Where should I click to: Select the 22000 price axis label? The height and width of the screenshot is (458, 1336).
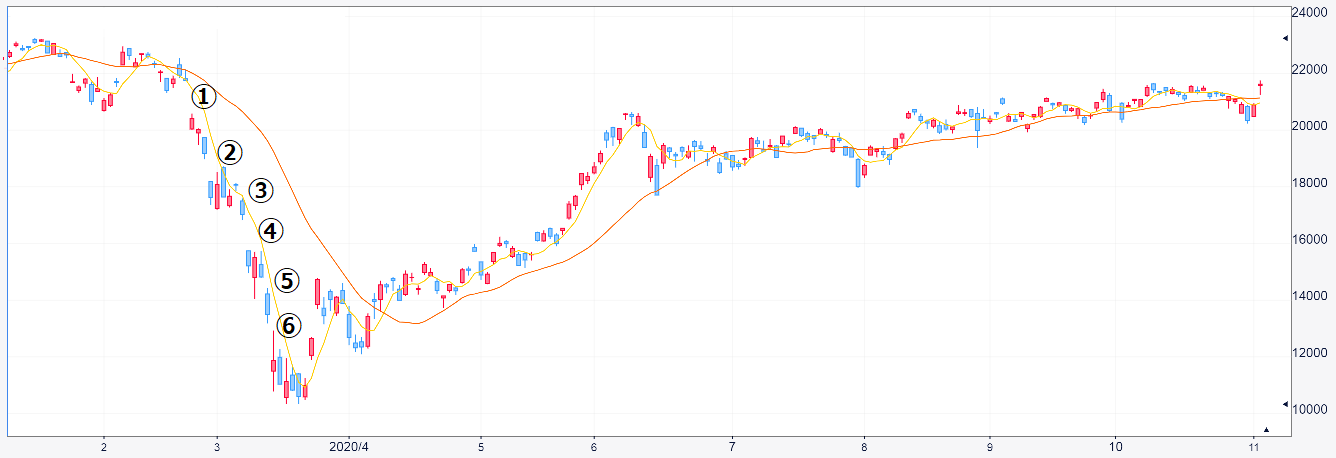(1312, 70)
